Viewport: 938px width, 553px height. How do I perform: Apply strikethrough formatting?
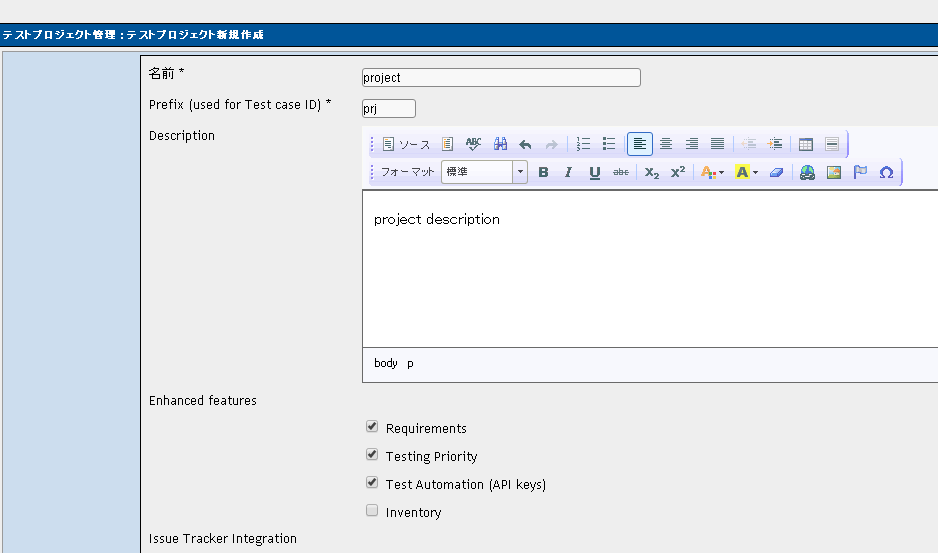(621, 172)
